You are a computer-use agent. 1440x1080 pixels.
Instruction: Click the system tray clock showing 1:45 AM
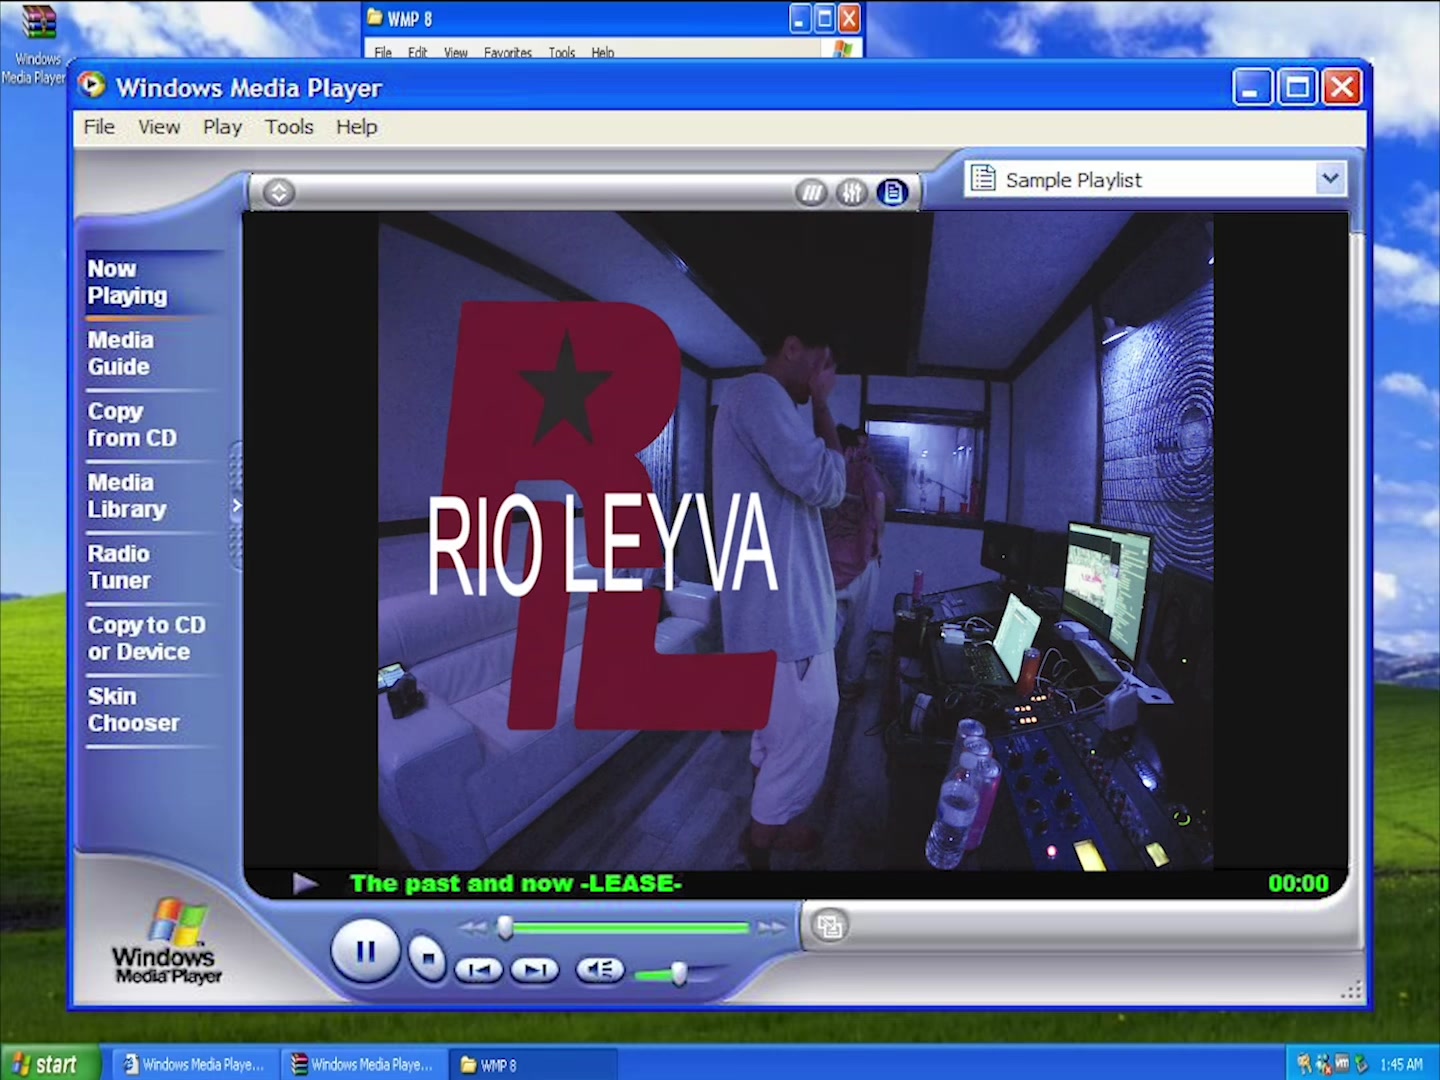(x=1401, y=1065)
